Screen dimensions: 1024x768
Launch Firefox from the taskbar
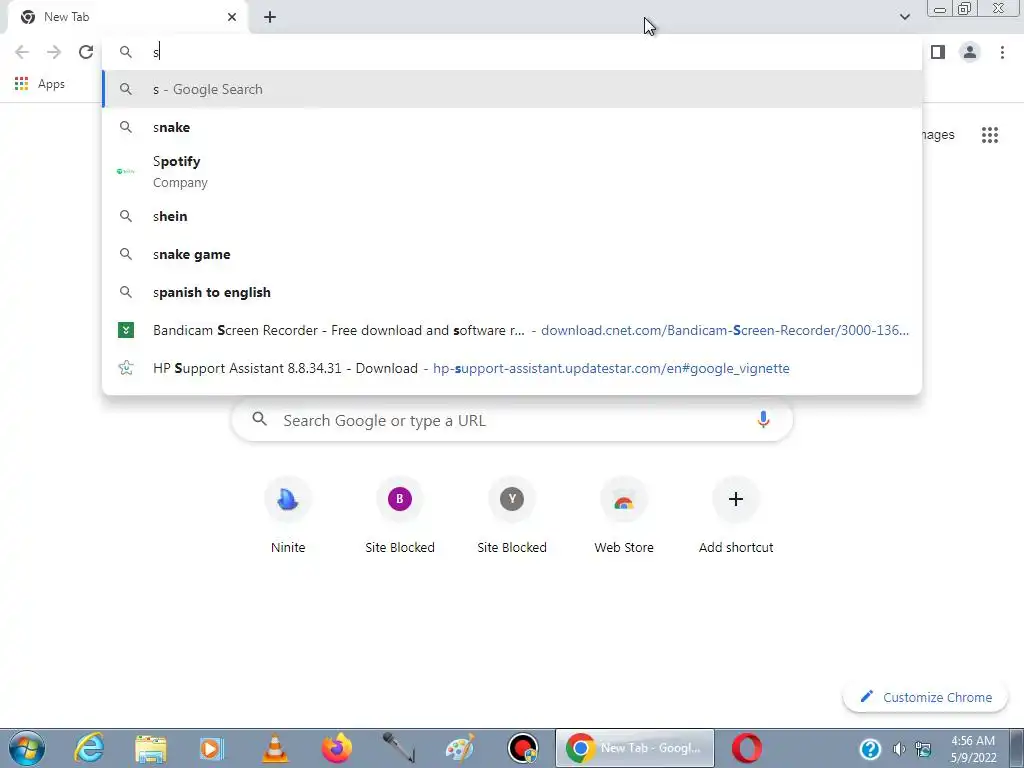pyautogui.click(x=336, y=748)
